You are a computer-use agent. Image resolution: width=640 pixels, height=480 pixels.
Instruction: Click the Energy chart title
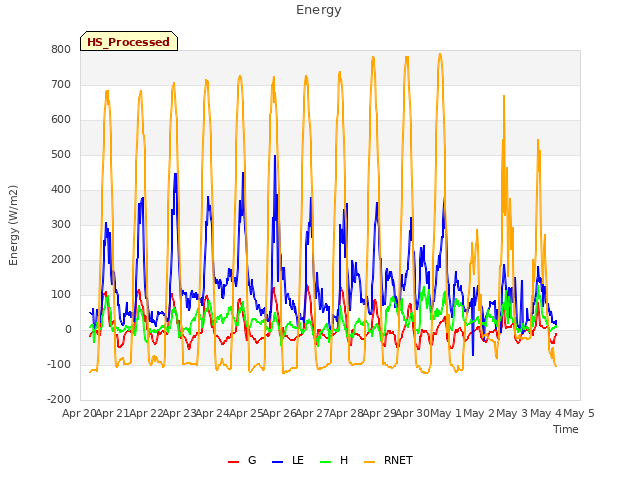tap(319, 10)
